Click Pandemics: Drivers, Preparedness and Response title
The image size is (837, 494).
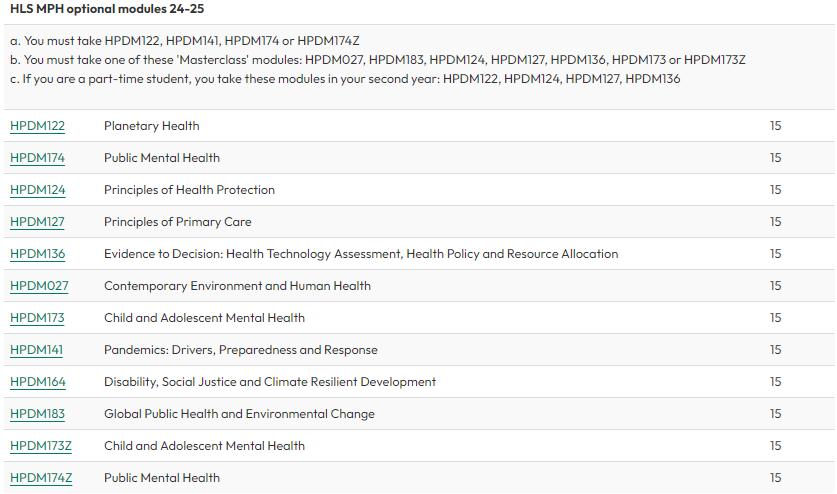pos(241,350)
